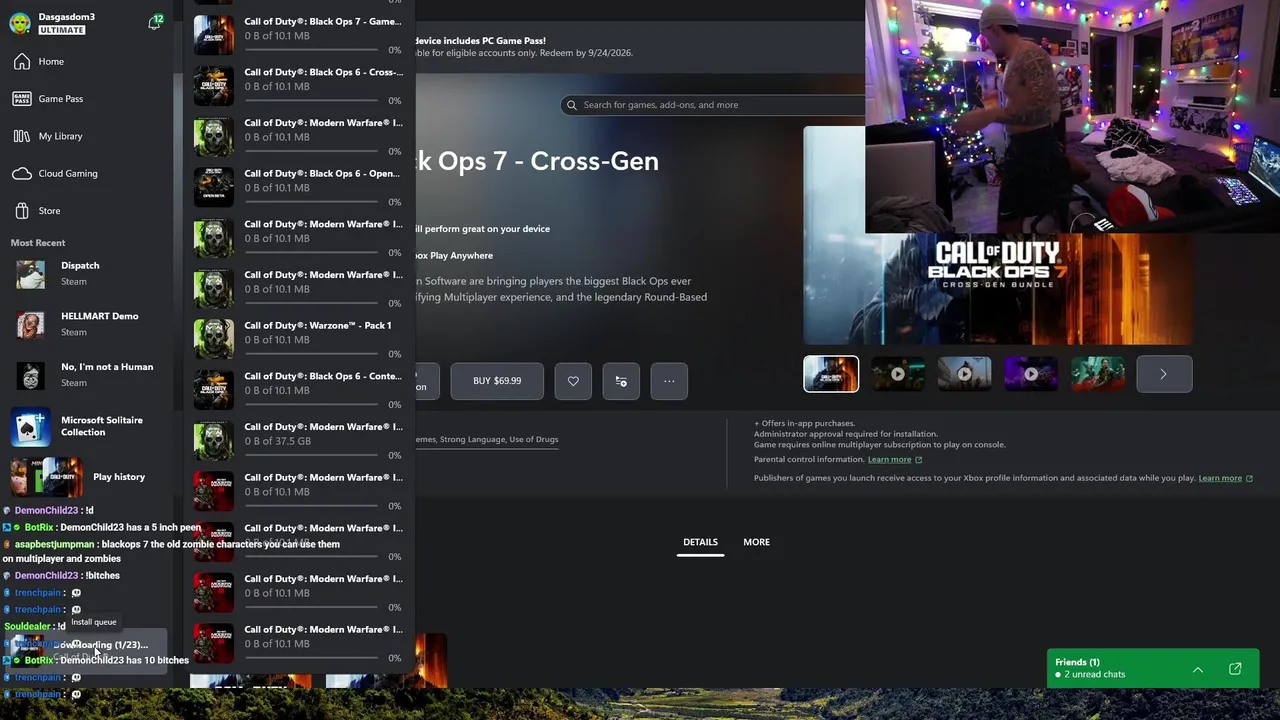Show next media thumbnails arrow
1280x720 pixels.
[x=1164, y=374]
